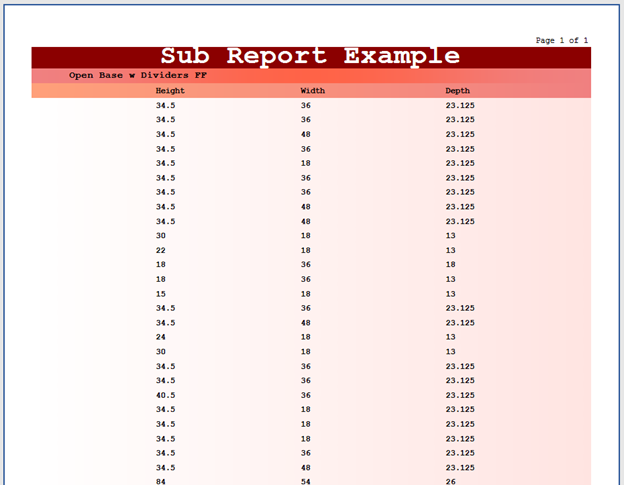
Task: Choose Width '18' in the Height 24 row
Action: tap(305, 337)
